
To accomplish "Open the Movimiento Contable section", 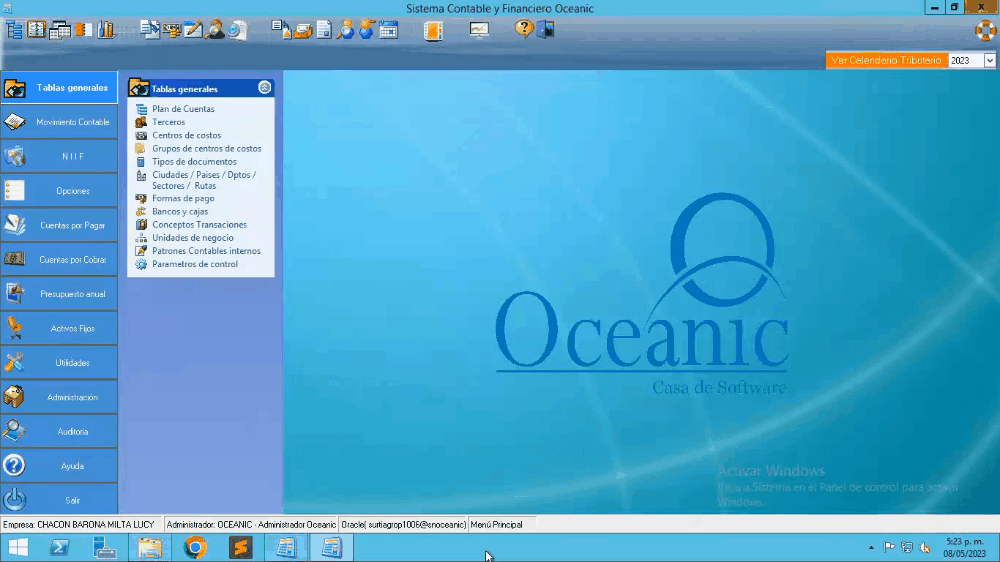I will pos(59,122).
